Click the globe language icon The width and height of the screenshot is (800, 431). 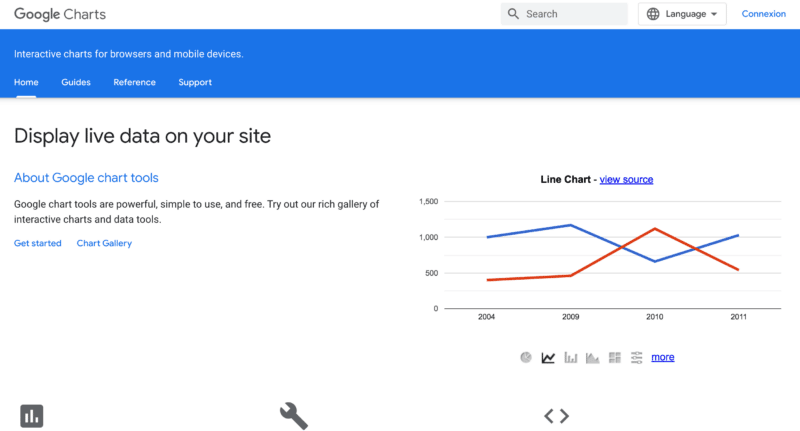(x=653, y=14)
